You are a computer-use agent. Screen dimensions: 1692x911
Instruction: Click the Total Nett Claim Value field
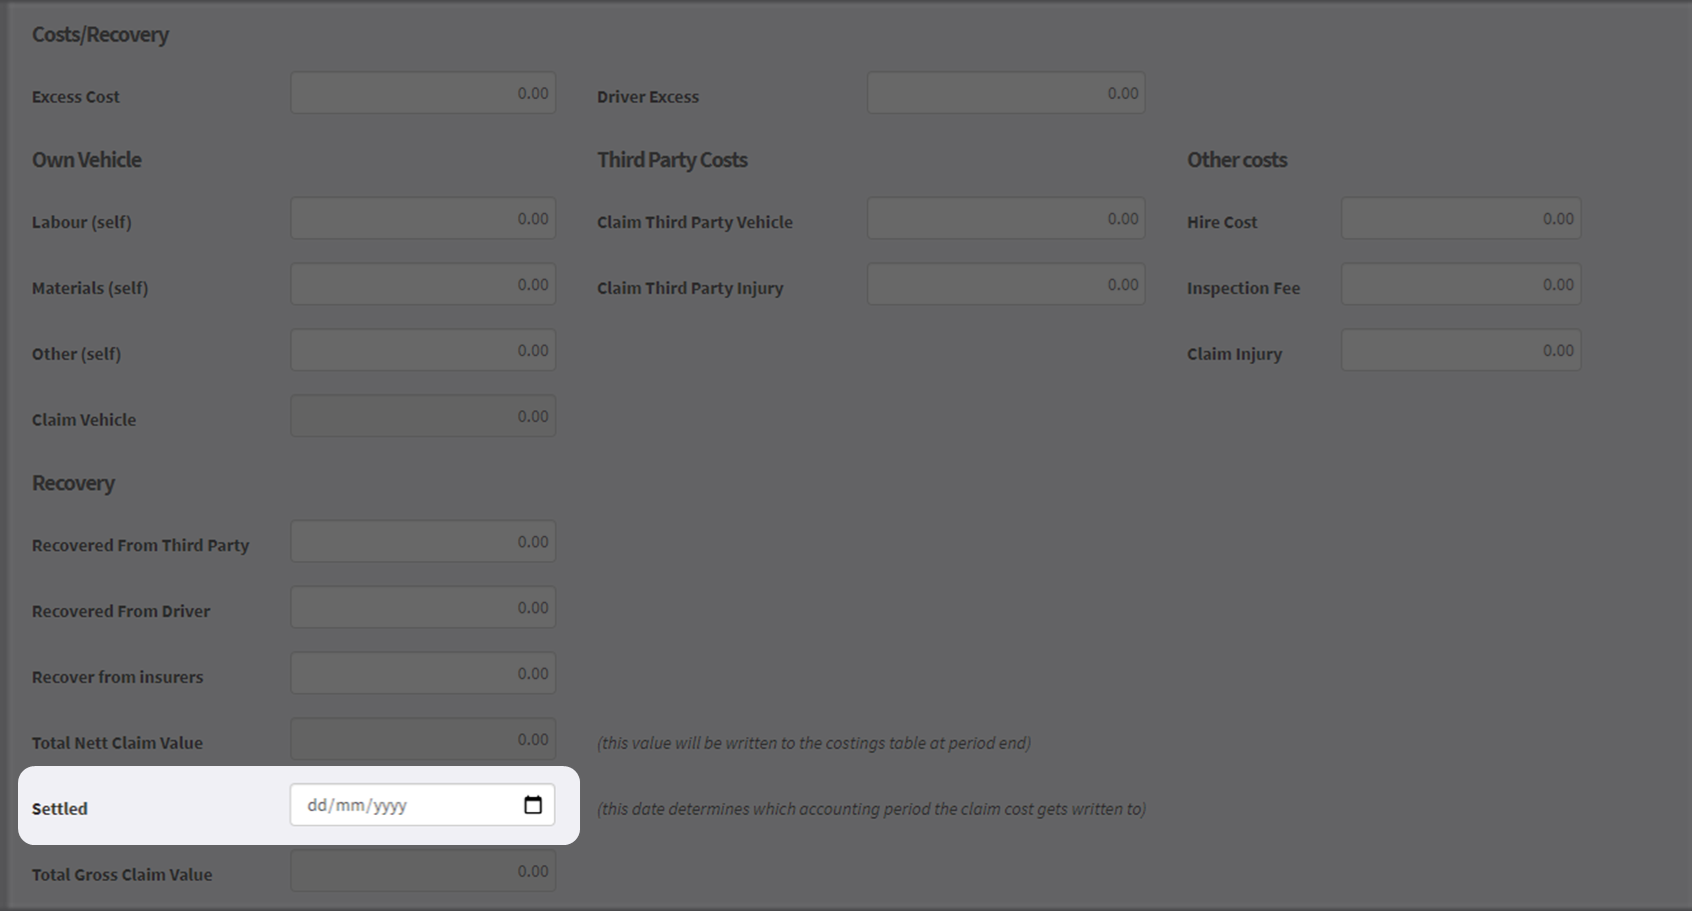pos(423,739)
